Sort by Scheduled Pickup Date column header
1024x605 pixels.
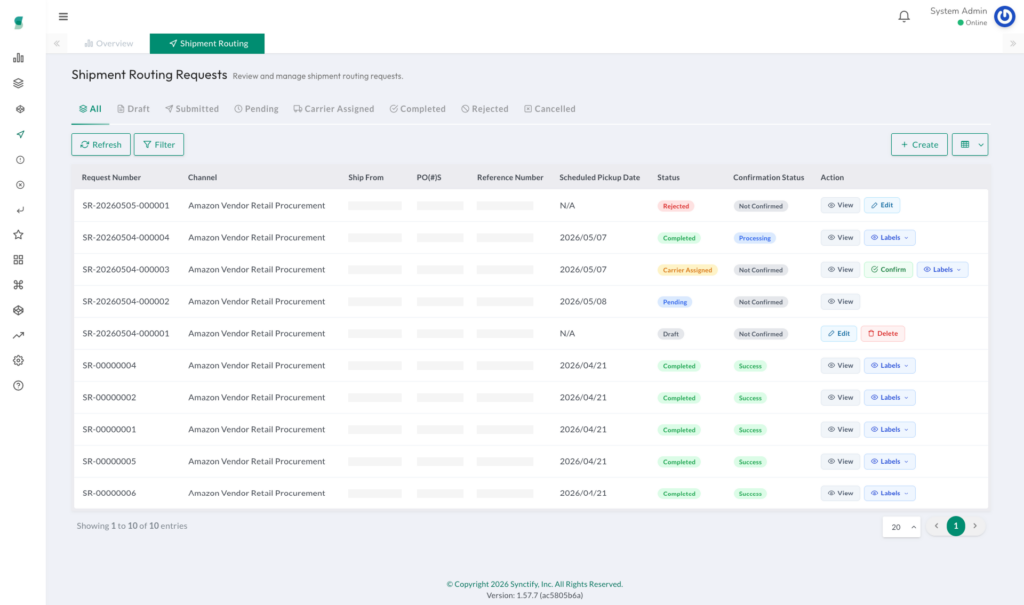tap(600, 178)
